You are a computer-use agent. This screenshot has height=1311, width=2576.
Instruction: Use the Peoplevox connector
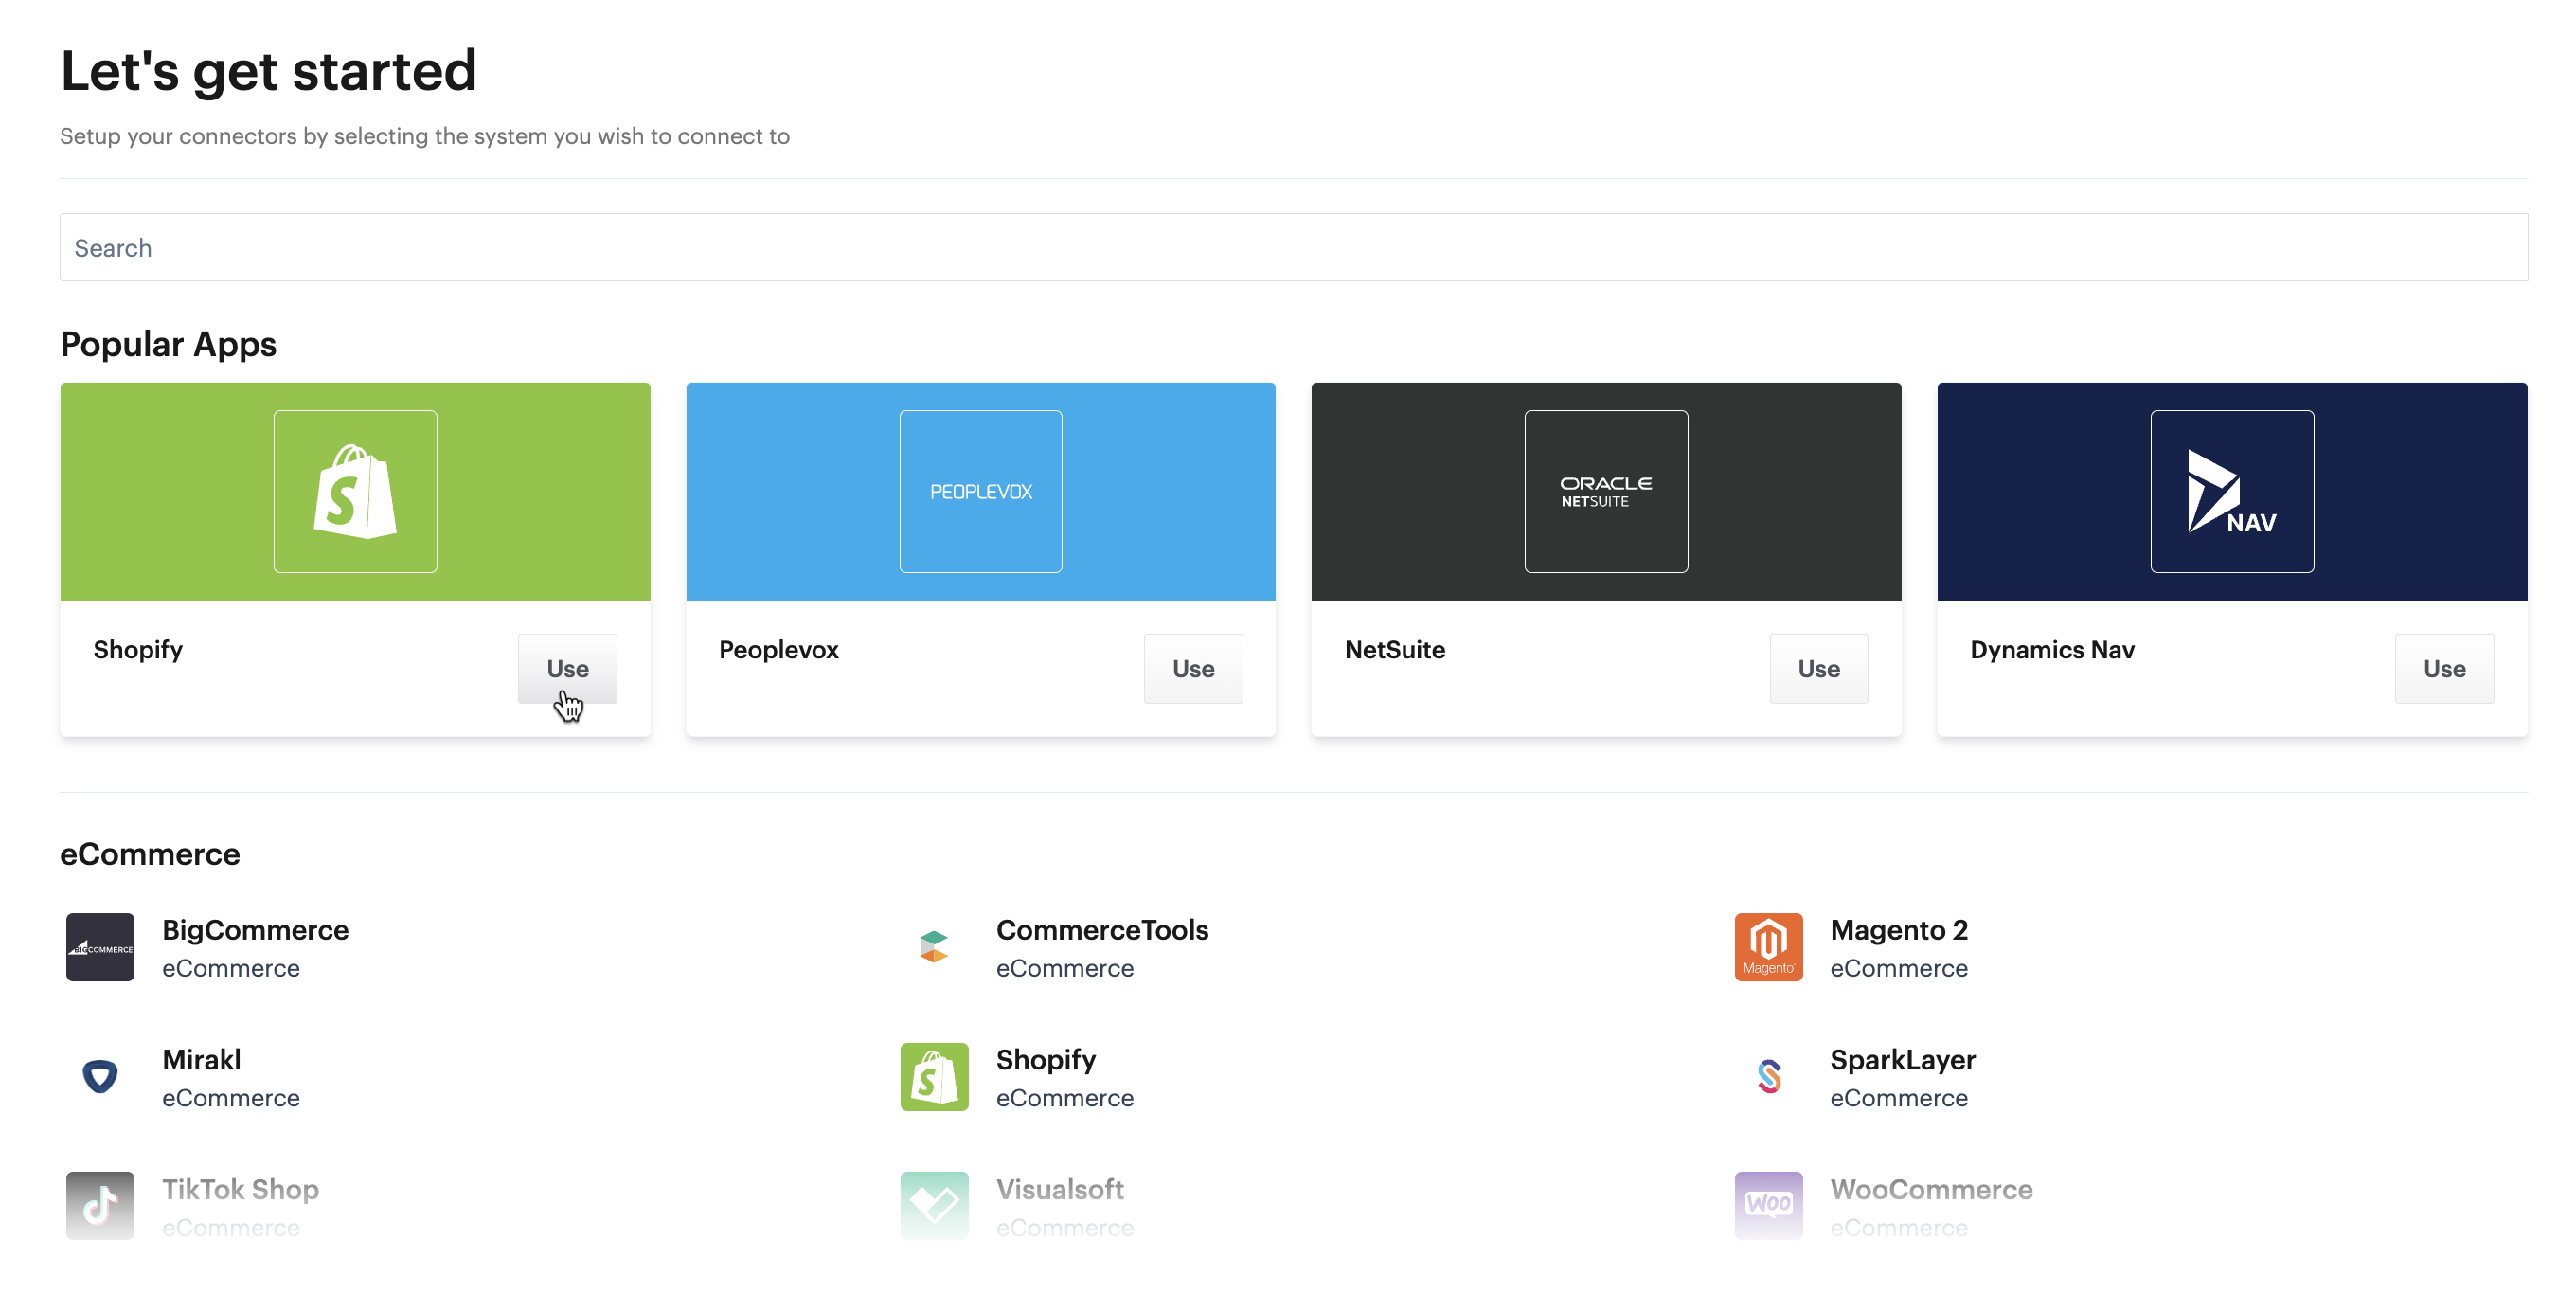coord(1193,669)
